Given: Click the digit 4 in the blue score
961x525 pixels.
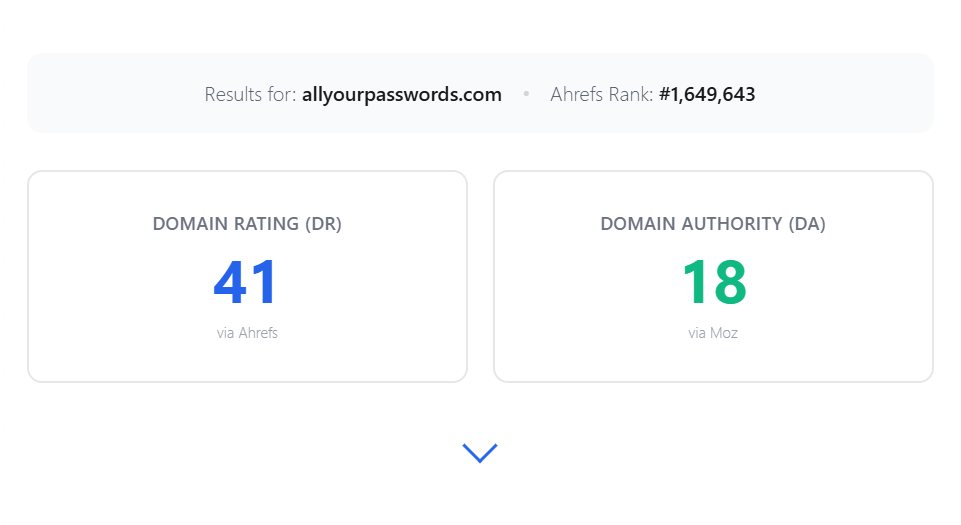Looking at the screenshot, I should (230, 282).
